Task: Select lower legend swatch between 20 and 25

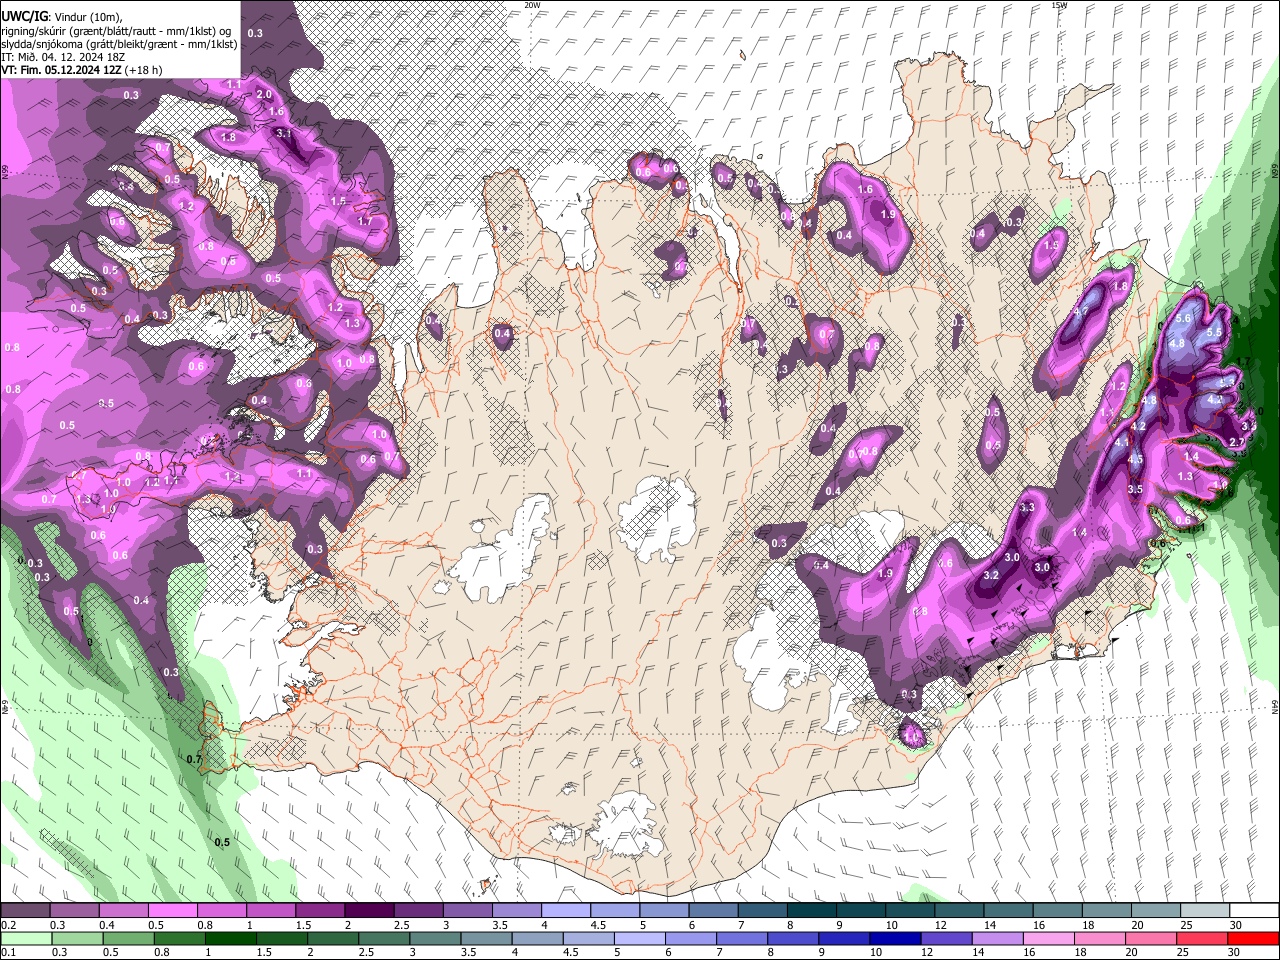Action: pos(1152,938)
